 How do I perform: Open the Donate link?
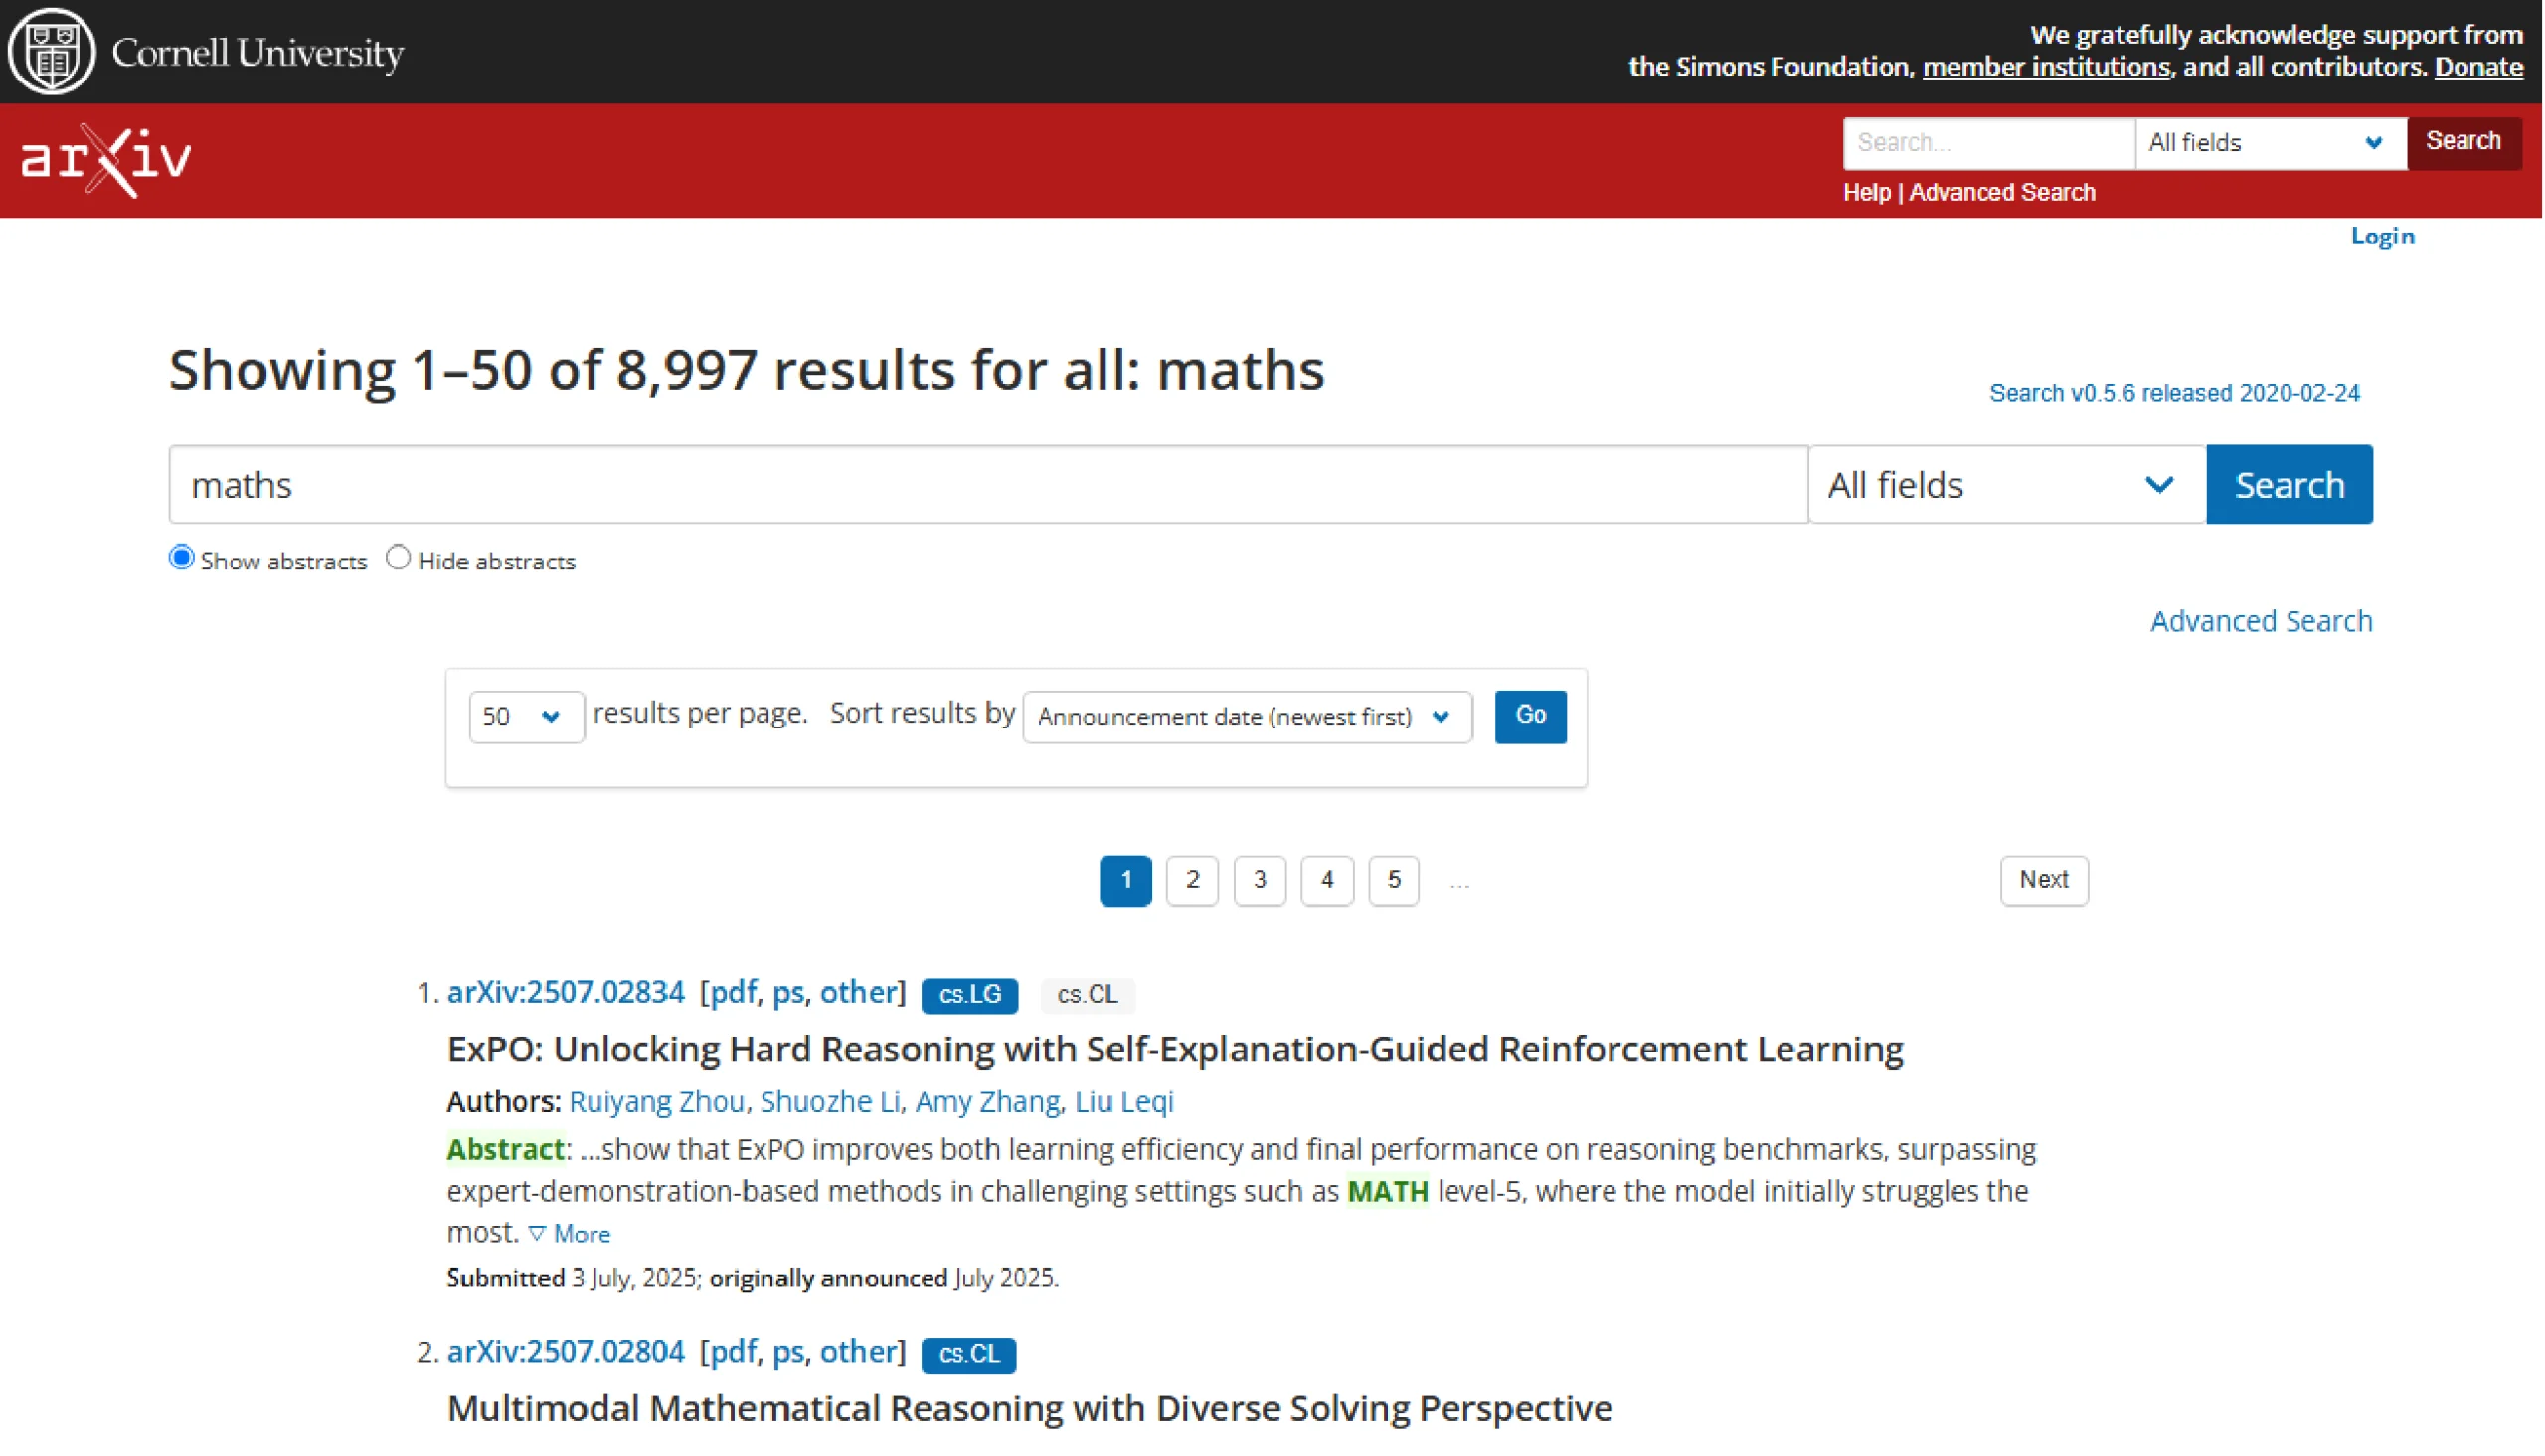click(x=2478, y=67)
